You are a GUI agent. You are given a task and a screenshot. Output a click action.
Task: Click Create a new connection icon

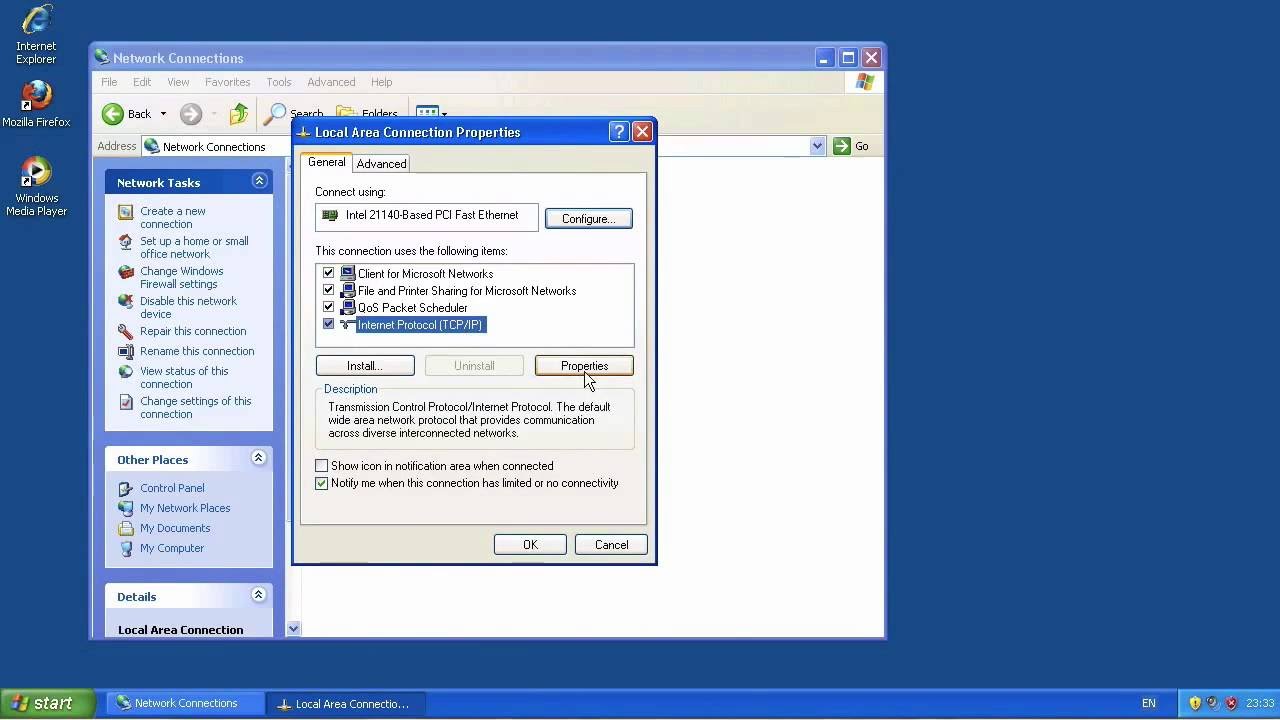point(125,212)
